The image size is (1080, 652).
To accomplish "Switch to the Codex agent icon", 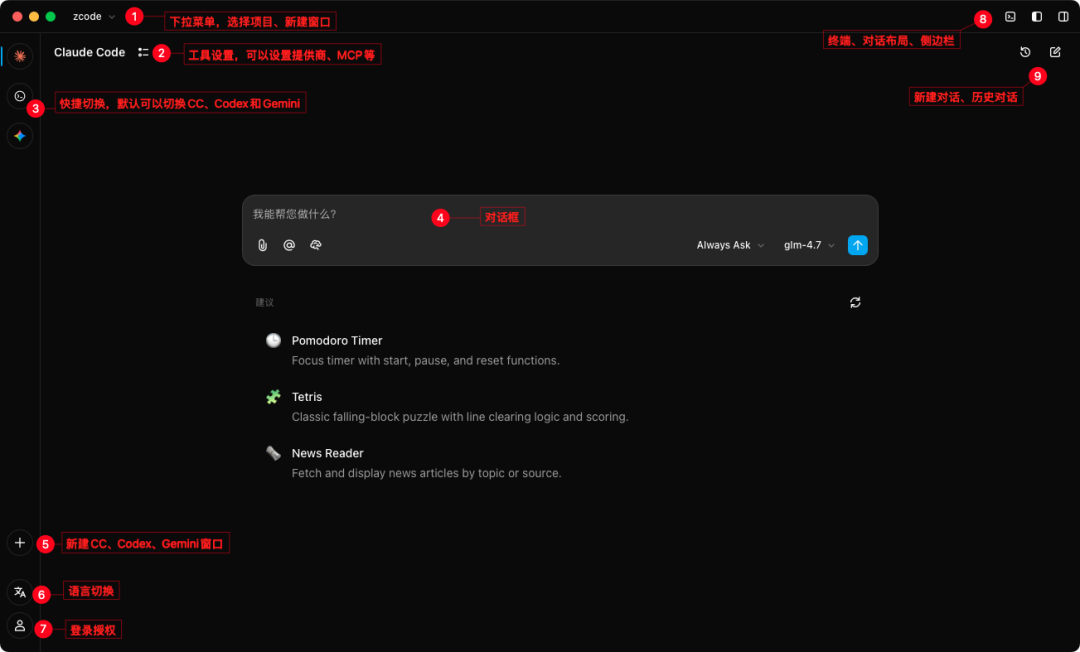I will tap(19, 96).
